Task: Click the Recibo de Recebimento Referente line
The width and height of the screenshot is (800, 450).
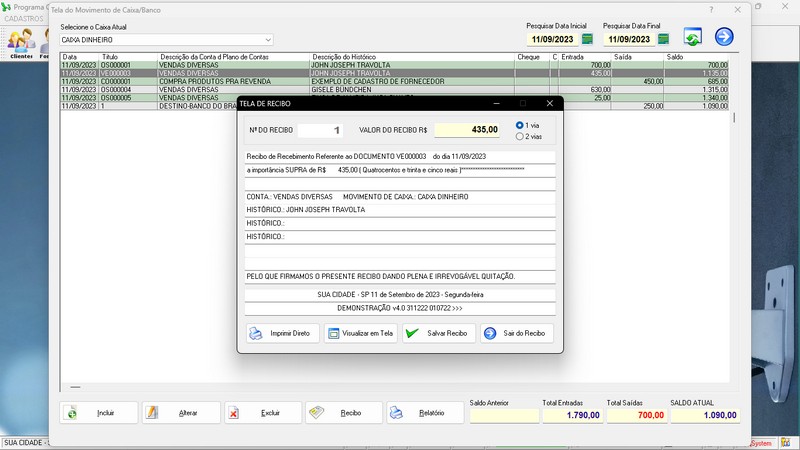Action: pyautogui.click(x=400, y=157)
